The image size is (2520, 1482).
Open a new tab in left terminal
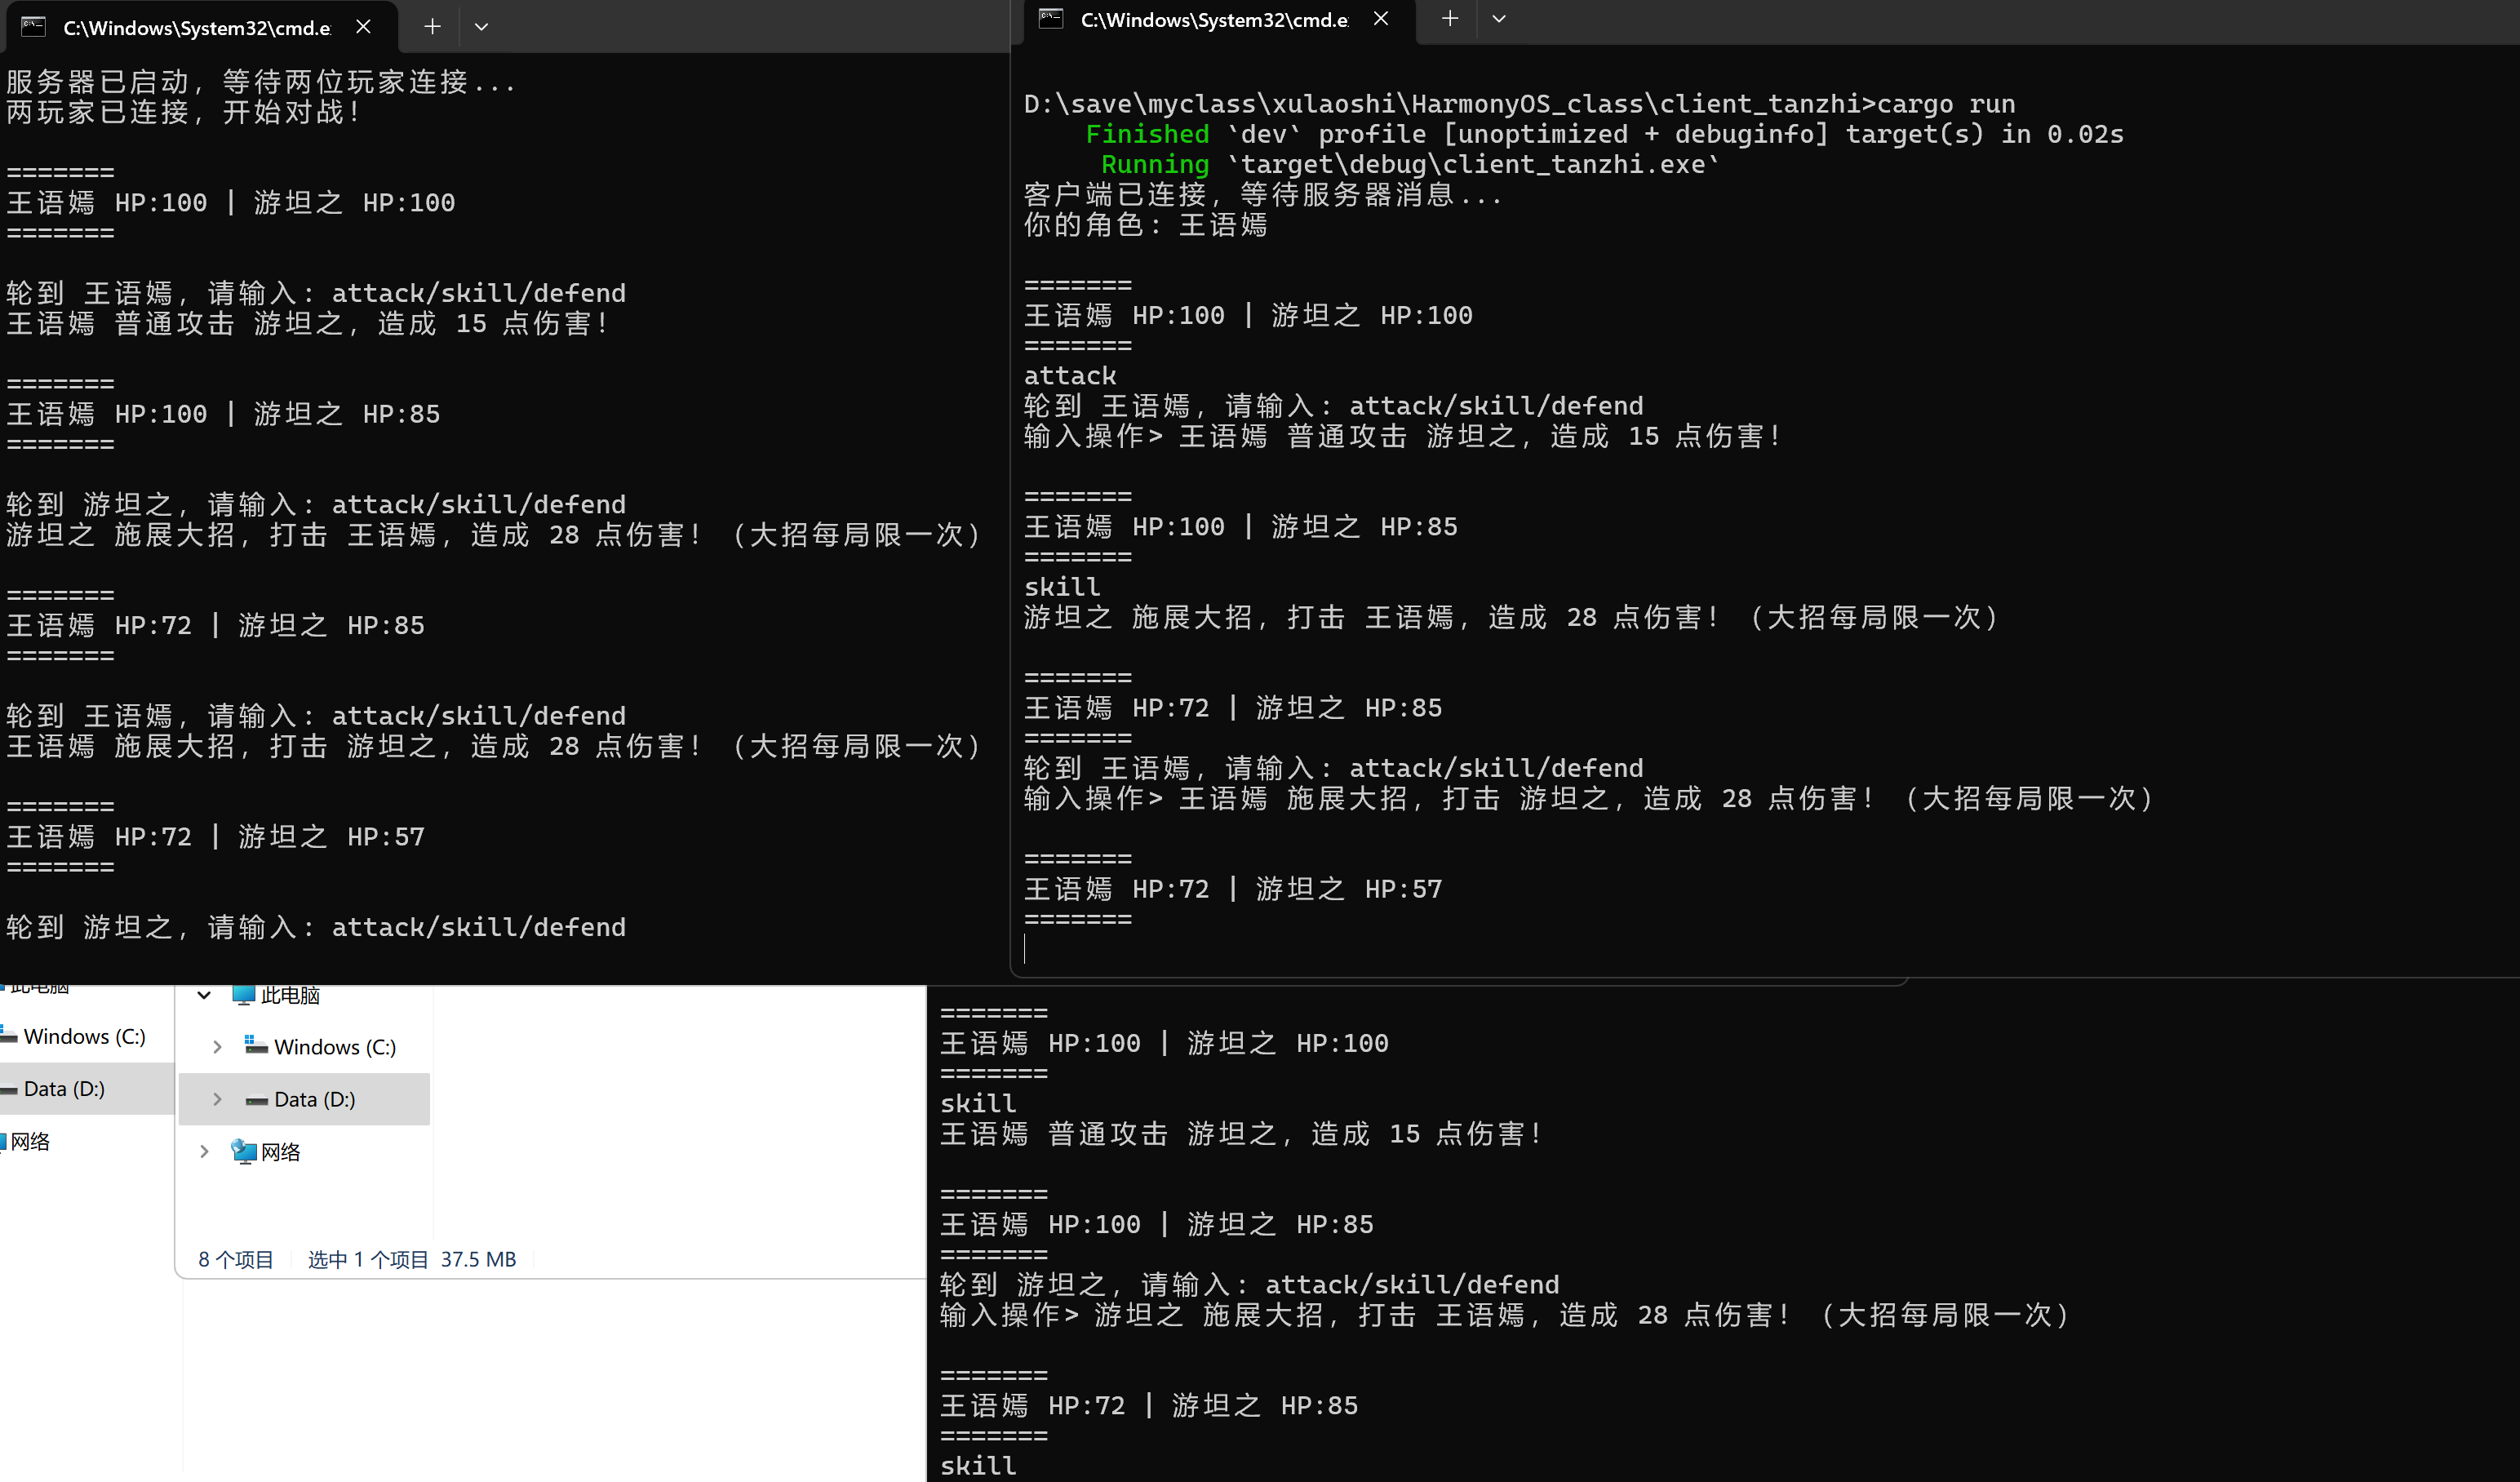coord(432,27)
